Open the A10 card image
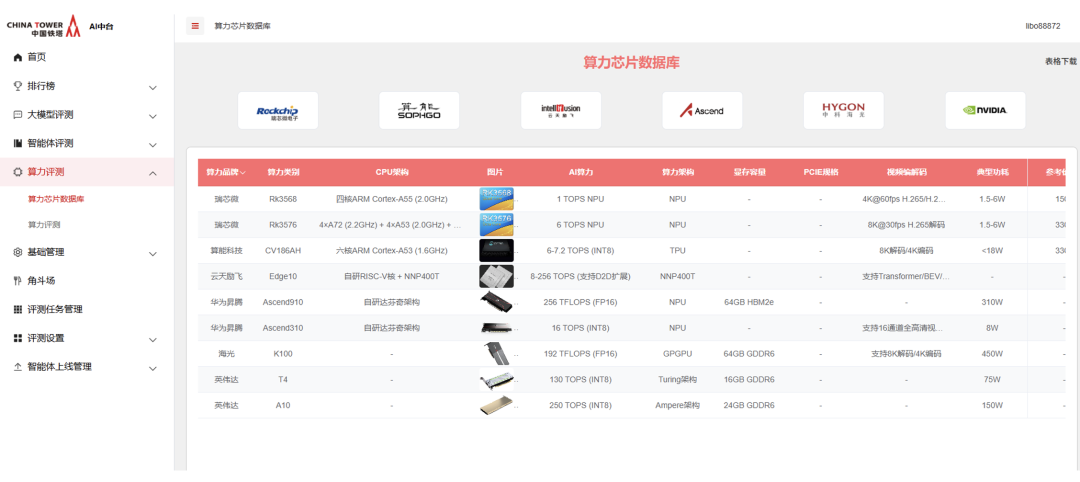Image resolution: width=1080 pixels, height=482 pixels. coord(496,405)
